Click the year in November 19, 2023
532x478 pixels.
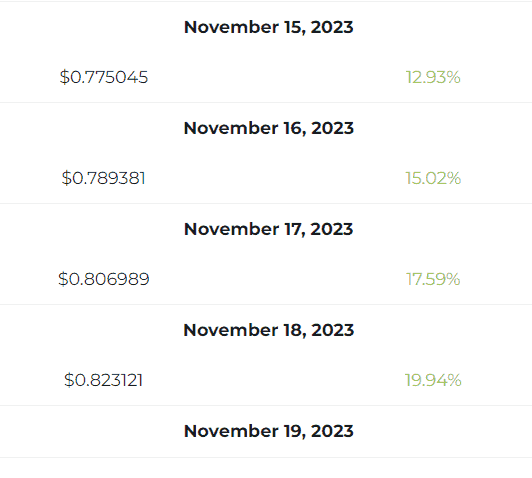click(332, 432)
